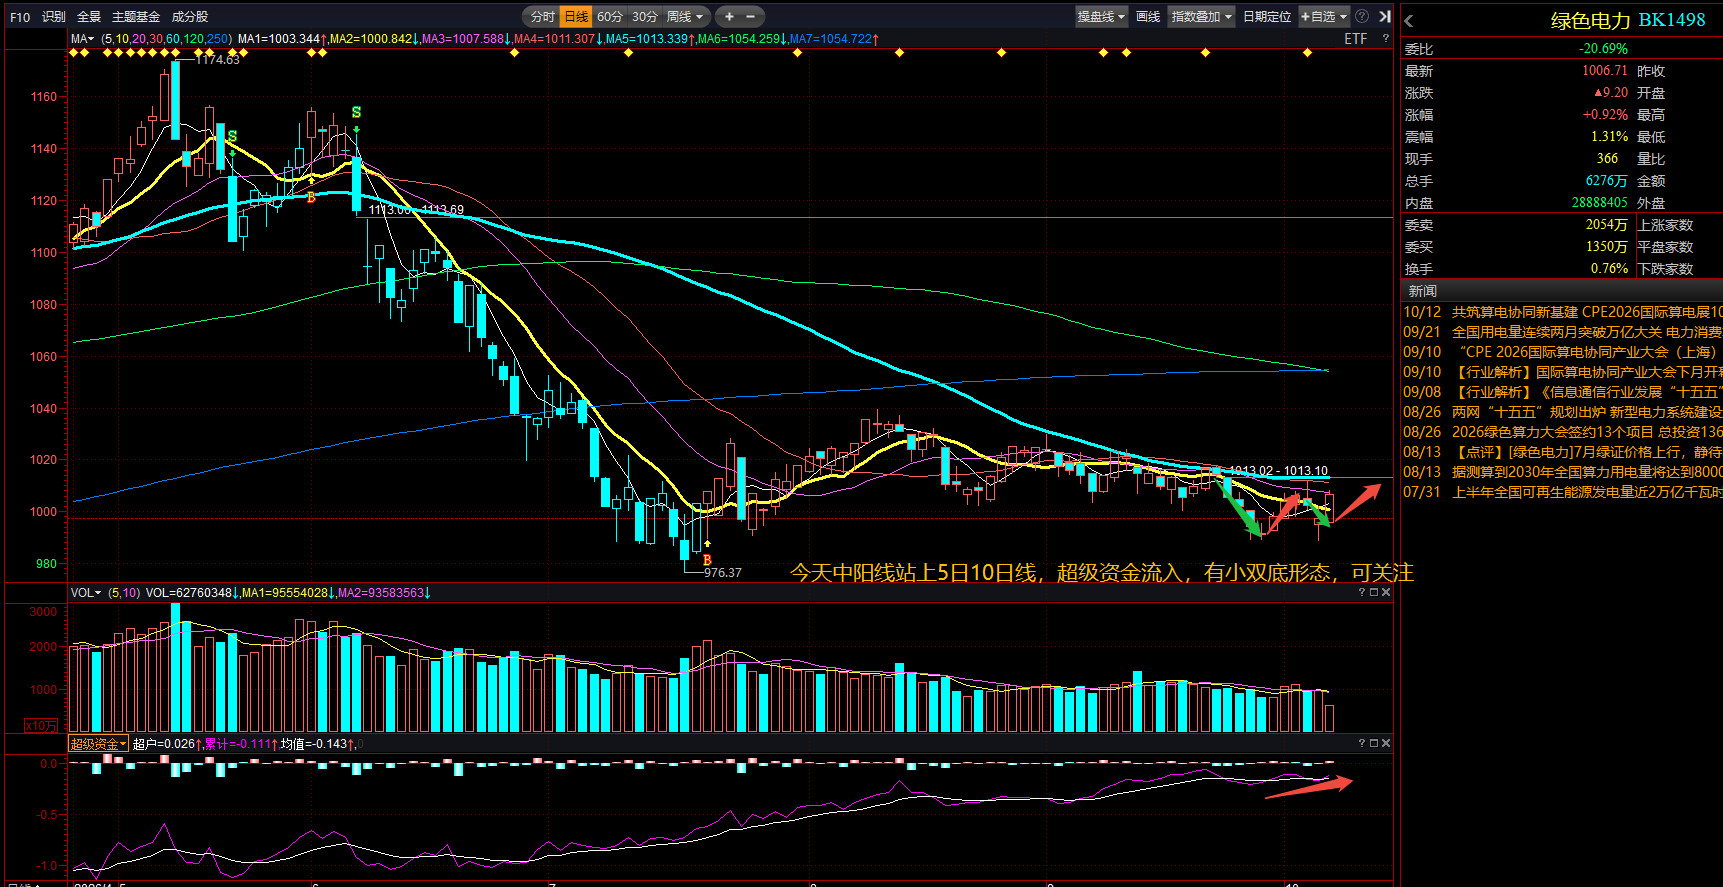
Task: Open the 全景 view
Action: coord(89,17)
